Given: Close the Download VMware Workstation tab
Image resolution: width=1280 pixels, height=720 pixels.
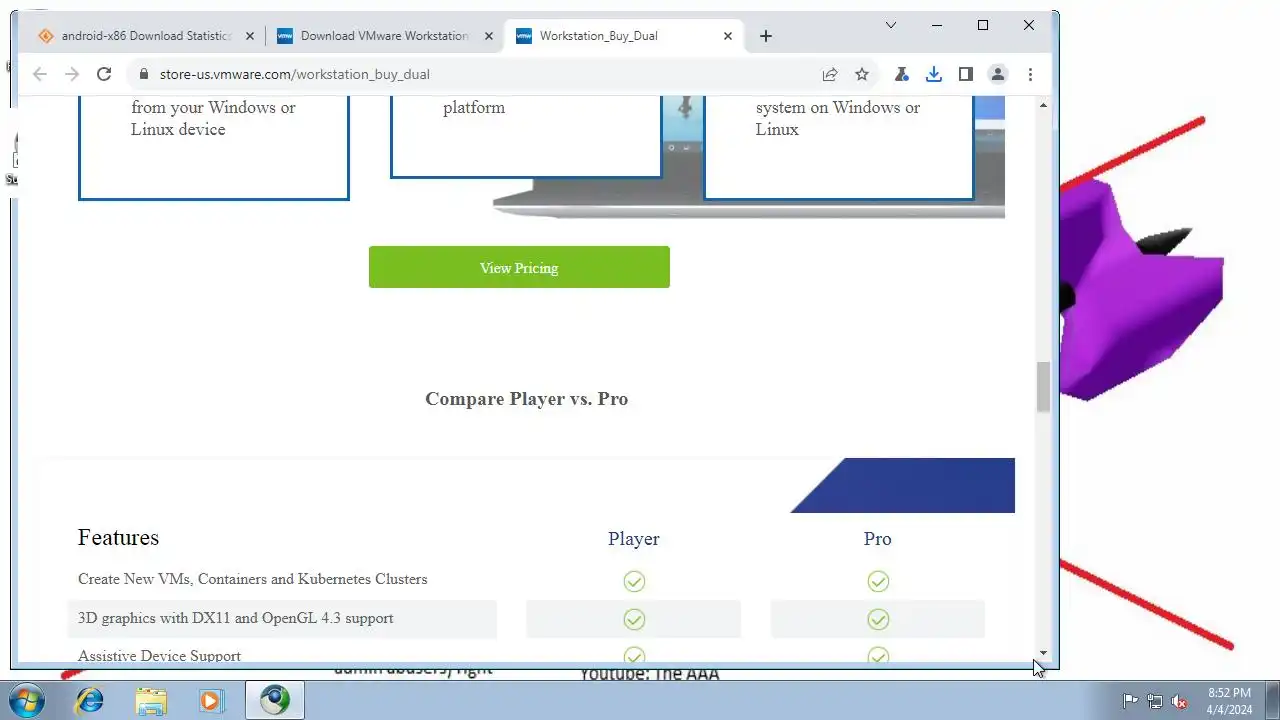Looking at the screenshot, I should [x=489, y=36].
